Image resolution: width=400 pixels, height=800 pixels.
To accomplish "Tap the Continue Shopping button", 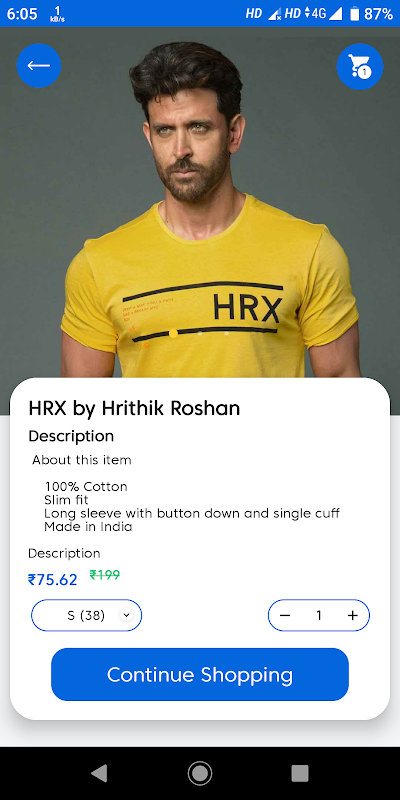I will coord(200,674).
